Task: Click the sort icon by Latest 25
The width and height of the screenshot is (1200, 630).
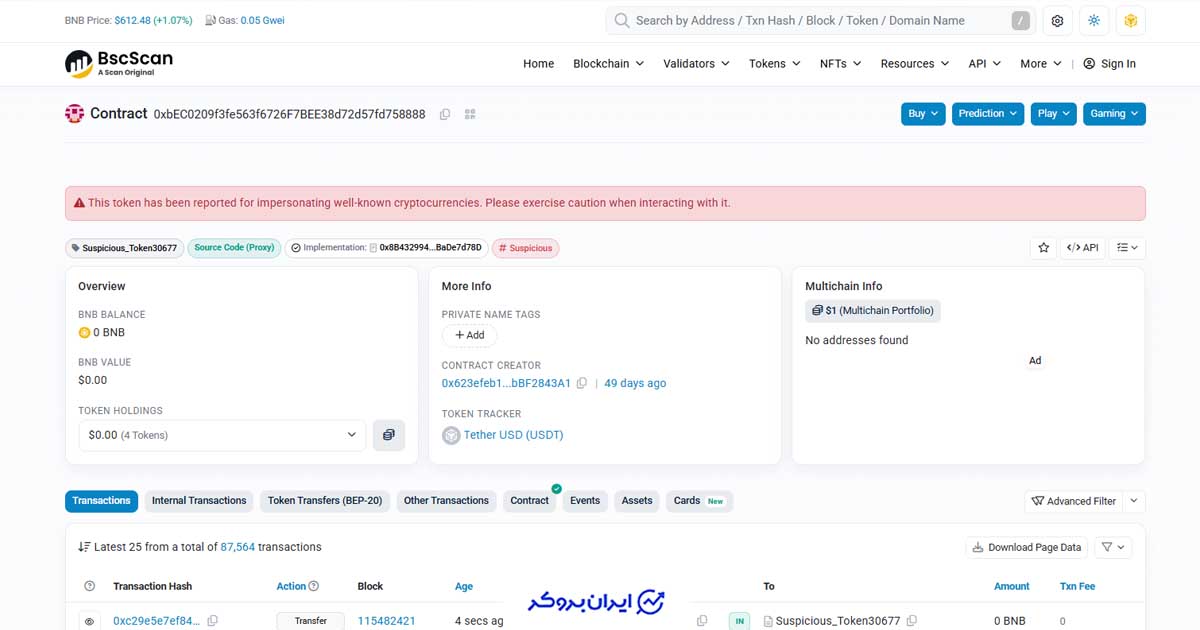Action: point(84,547)
